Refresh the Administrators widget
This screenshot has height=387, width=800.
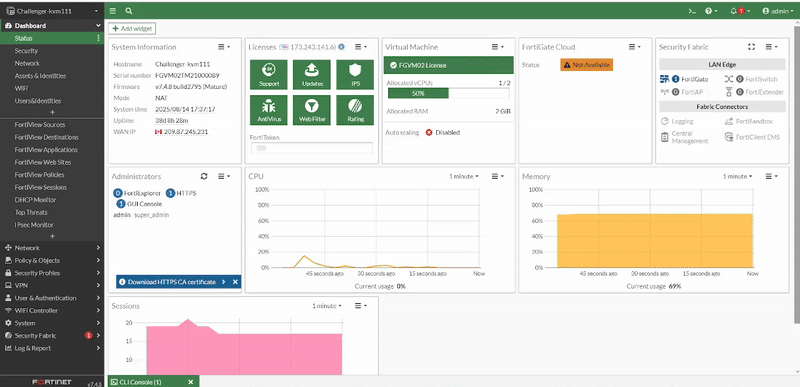[x=204, y=176]
